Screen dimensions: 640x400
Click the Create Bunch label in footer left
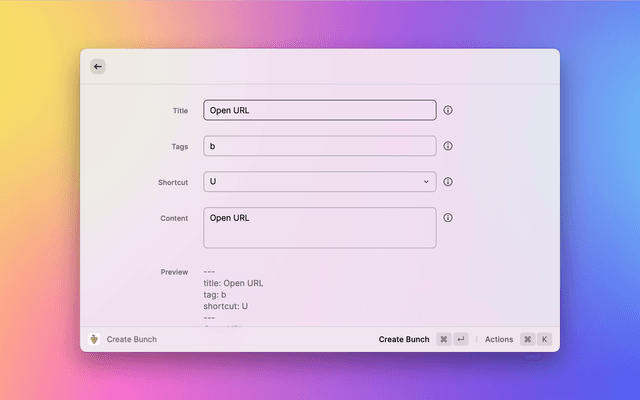click(x=132, y=339)
